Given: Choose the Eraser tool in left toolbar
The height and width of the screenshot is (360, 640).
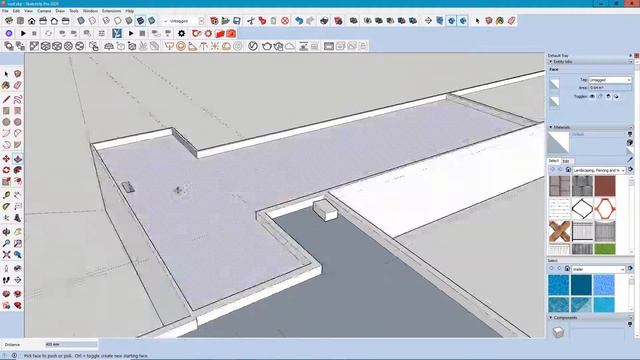Looking at the screenshot, I should tap(18, 85).
